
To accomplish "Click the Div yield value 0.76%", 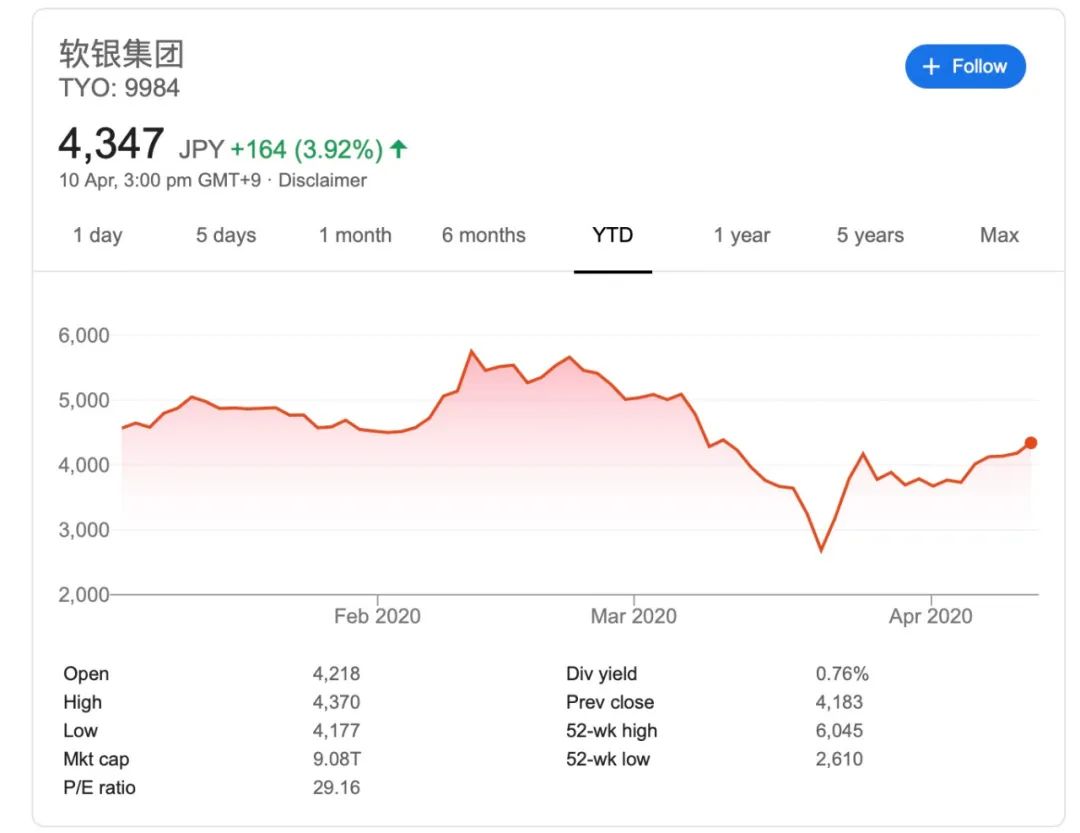I will (842, 674).
